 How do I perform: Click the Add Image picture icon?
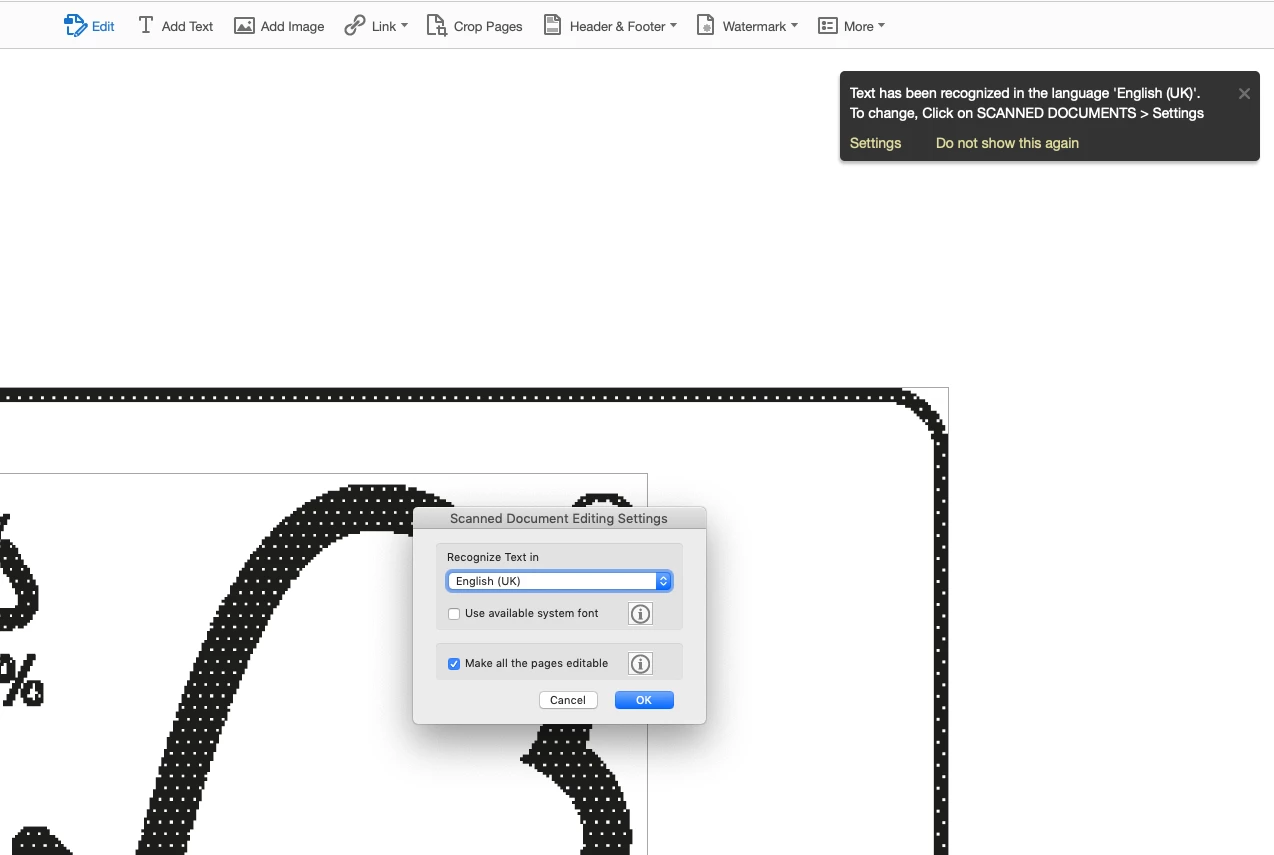[x=244, y=26]
